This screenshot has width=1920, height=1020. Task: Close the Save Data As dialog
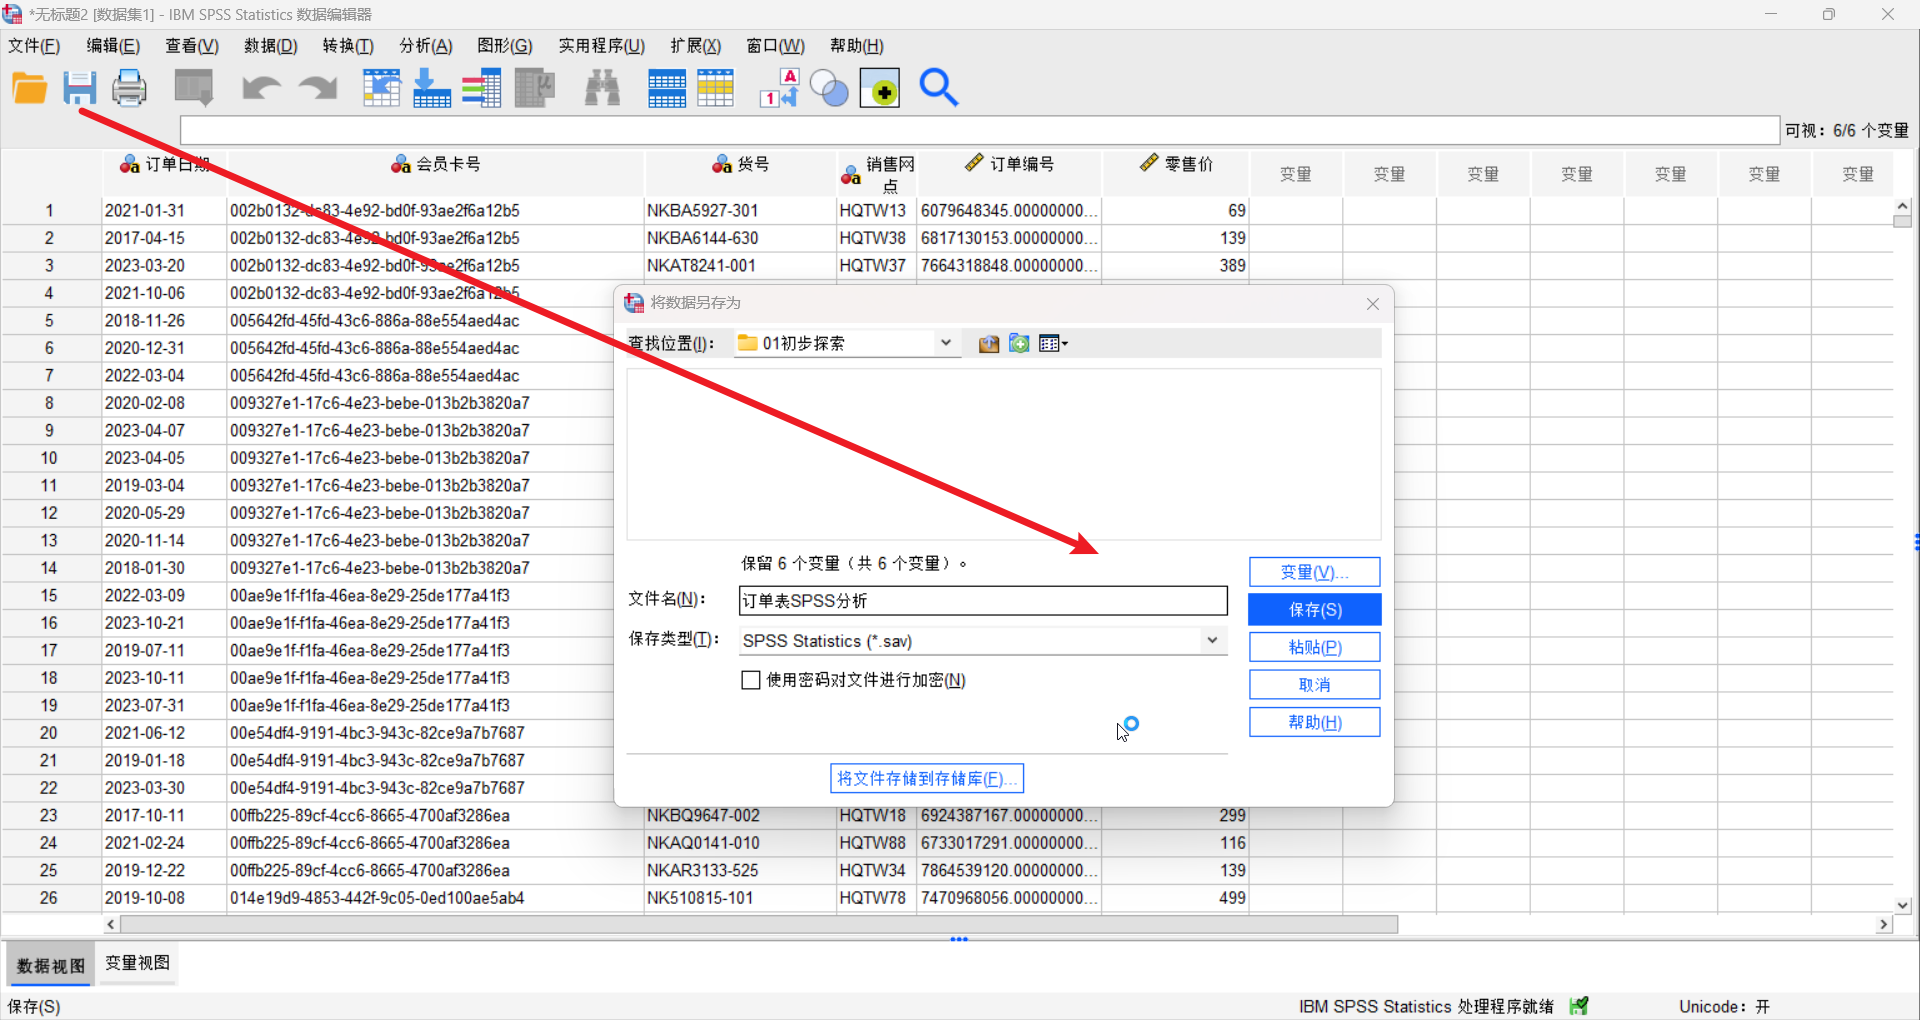pos(1373,304)
